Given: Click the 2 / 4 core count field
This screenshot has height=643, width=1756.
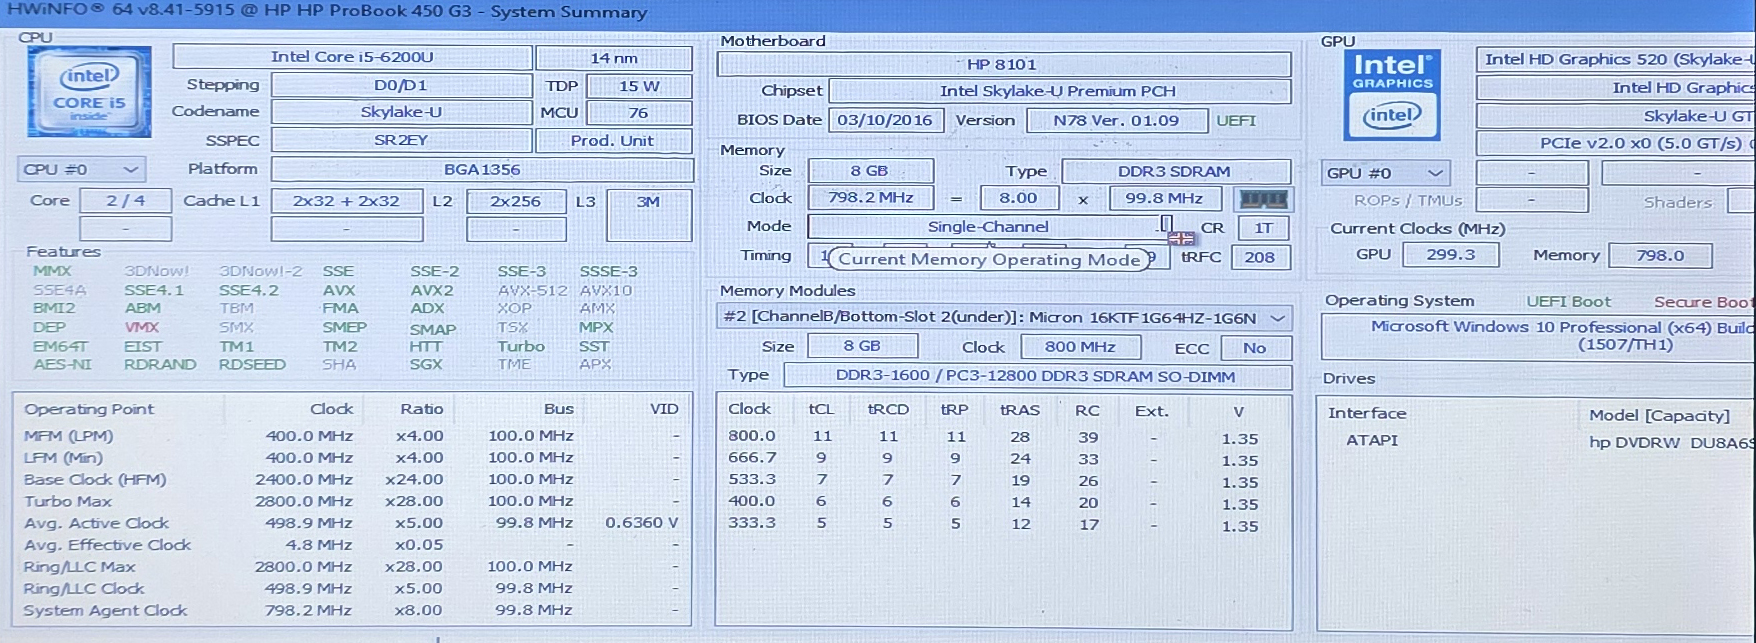Looking at the screenshot, I should pos(126,200).
